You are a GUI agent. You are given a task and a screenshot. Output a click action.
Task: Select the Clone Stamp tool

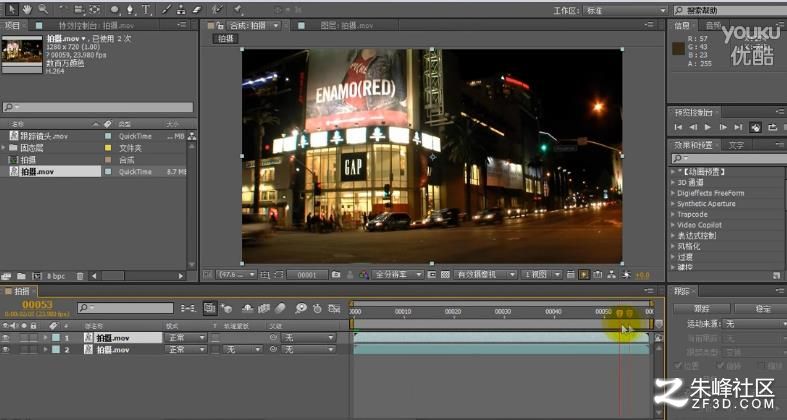click(181, 10)
